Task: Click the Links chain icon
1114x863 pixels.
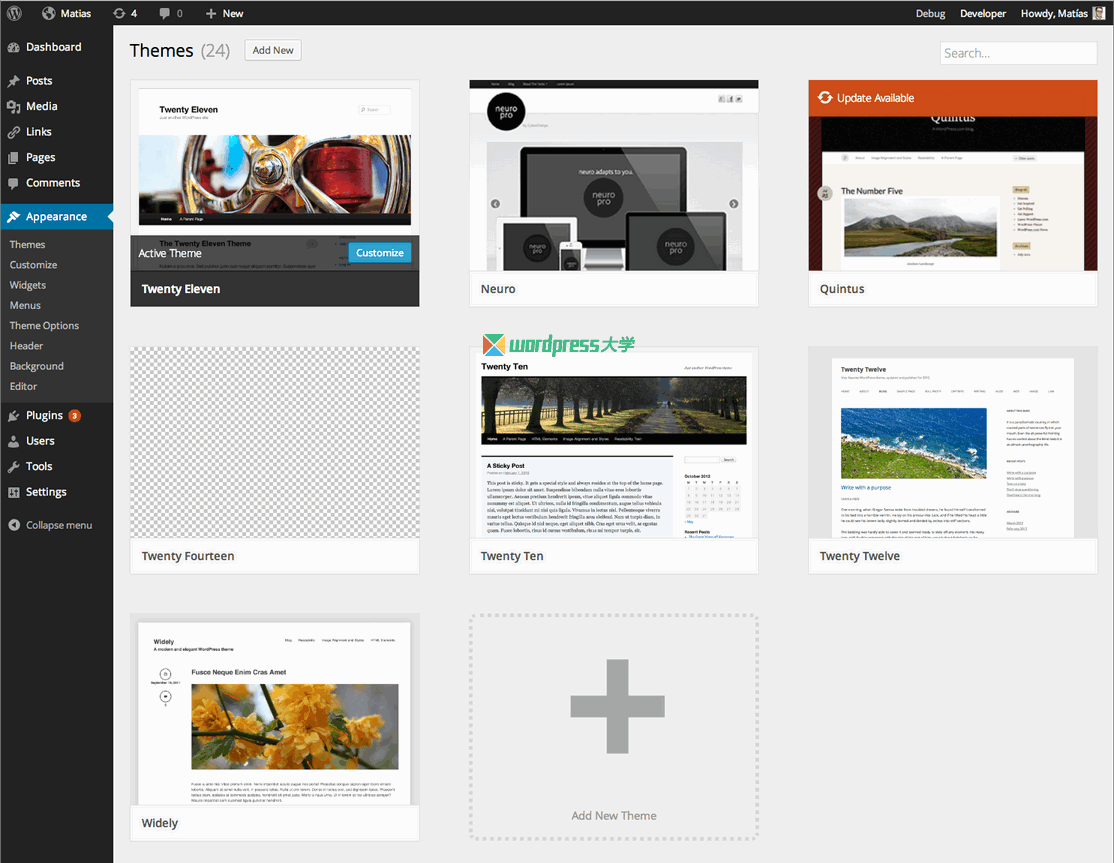Action: click(x=13, y=132)
